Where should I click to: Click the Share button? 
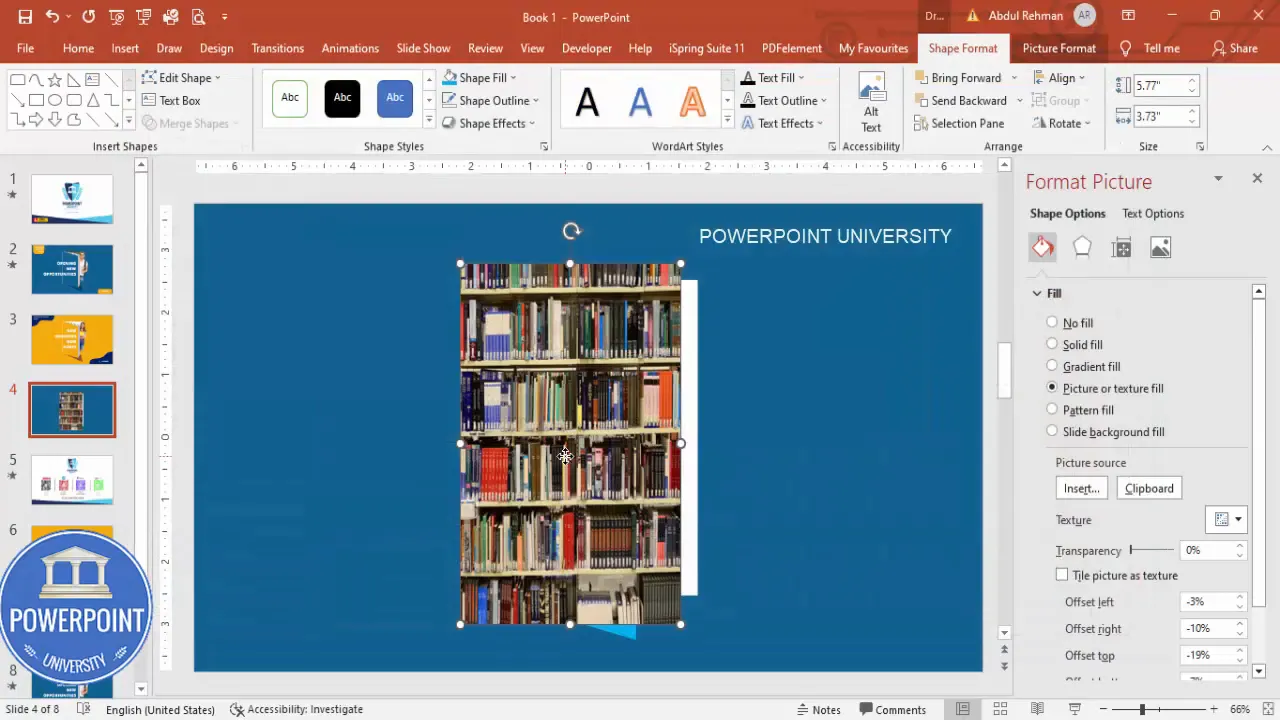pyautogui.click(x=1234, y=48)
